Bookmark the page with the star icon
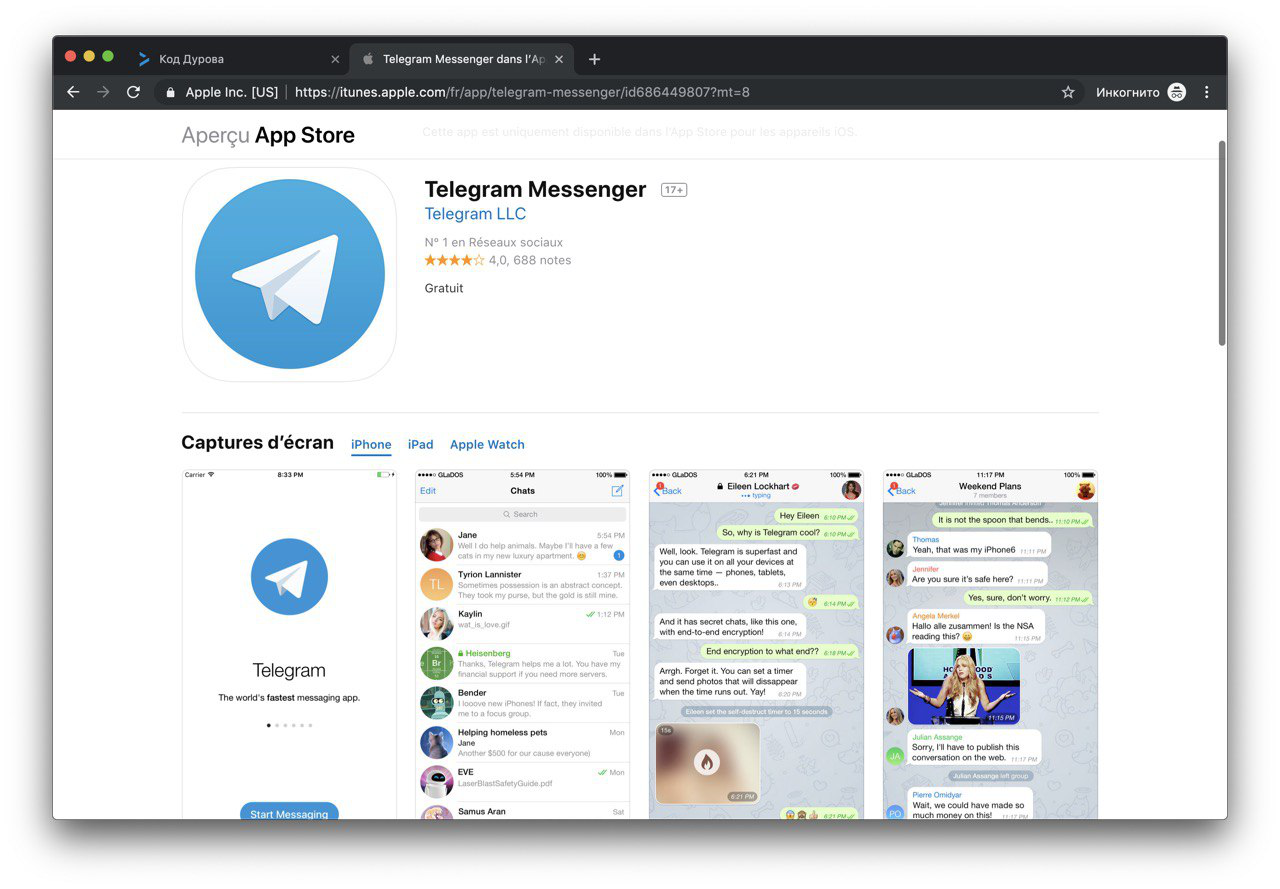 (1068, 92)
